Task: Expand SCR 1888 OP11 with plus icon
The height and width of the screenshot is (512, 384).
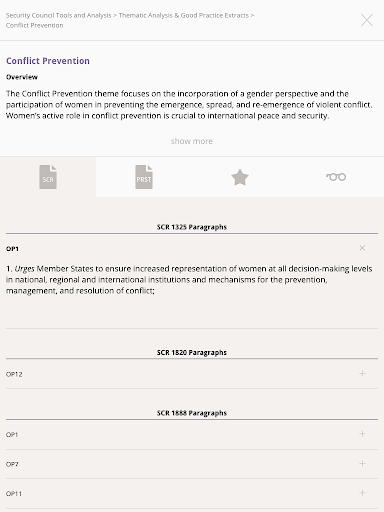Action: [x=362, y=493]
